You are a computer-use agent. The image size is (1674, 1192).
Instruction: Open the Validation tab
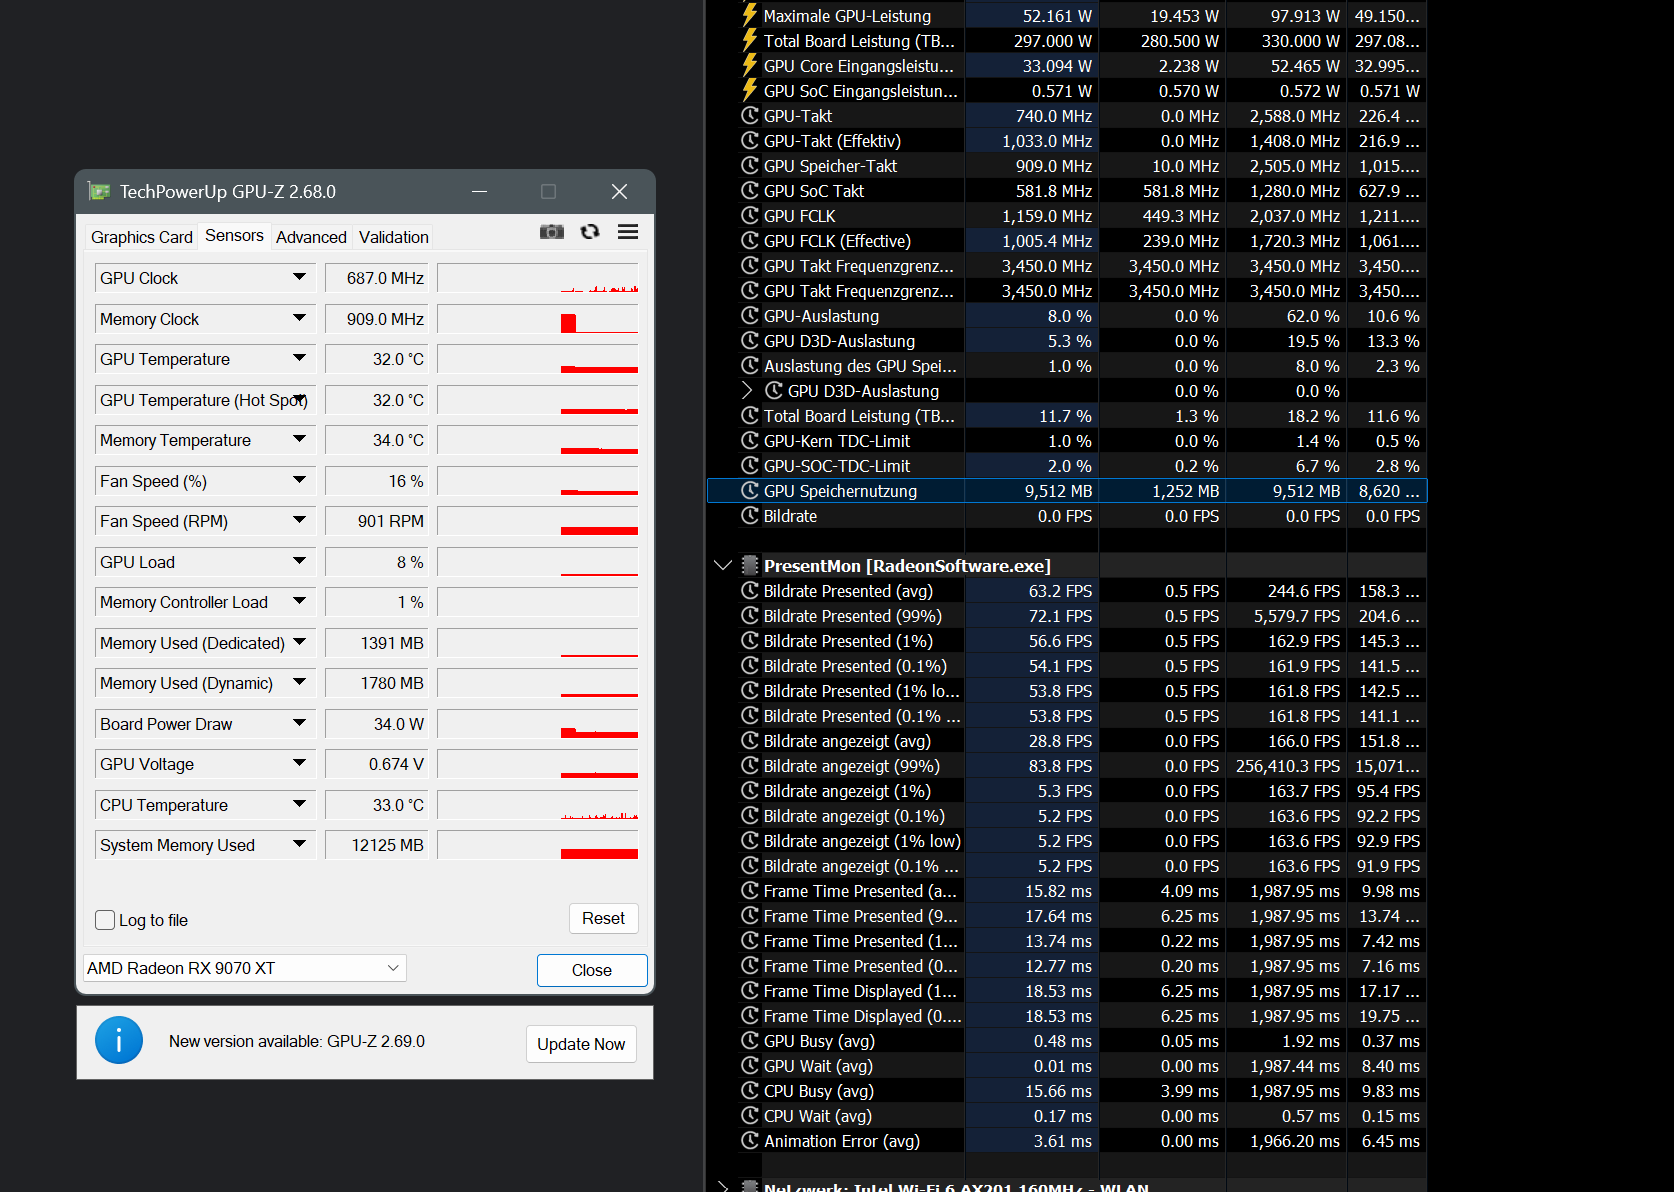(x=394, y=237)
